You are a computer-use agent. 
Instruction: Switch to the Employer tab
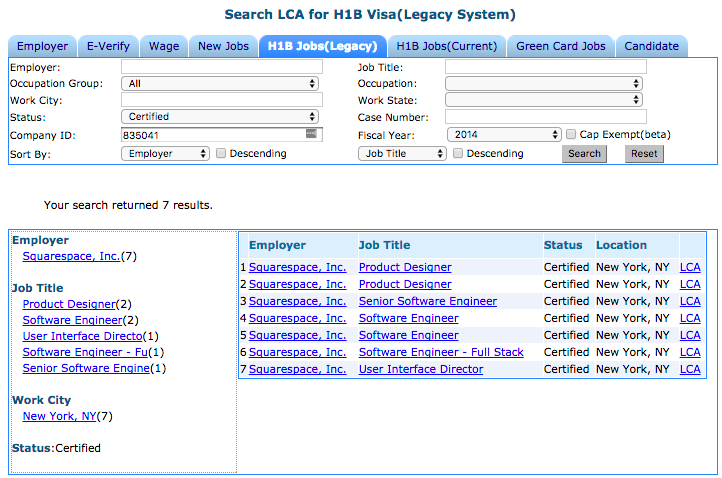point(42,46)
